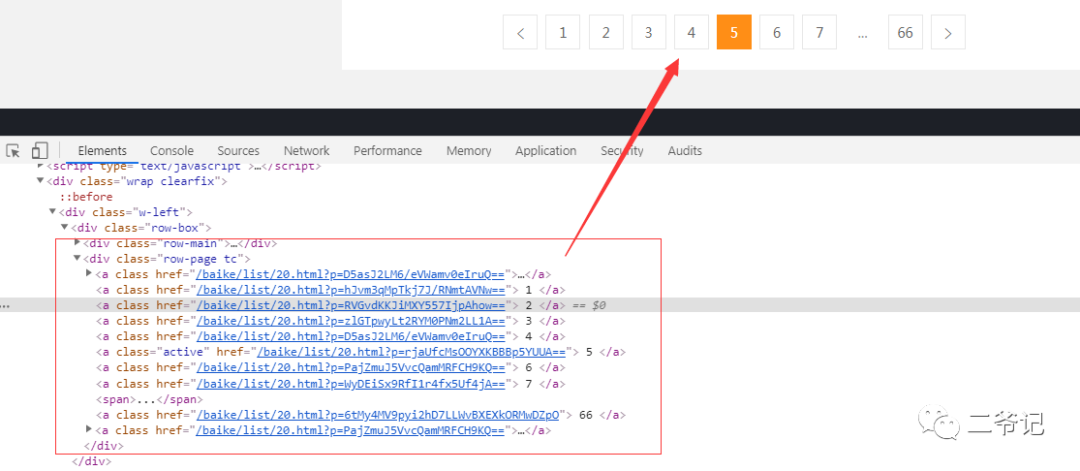Open page 6 in pagination
Screen dimensions: 1080x471
(x=776, y=32)
